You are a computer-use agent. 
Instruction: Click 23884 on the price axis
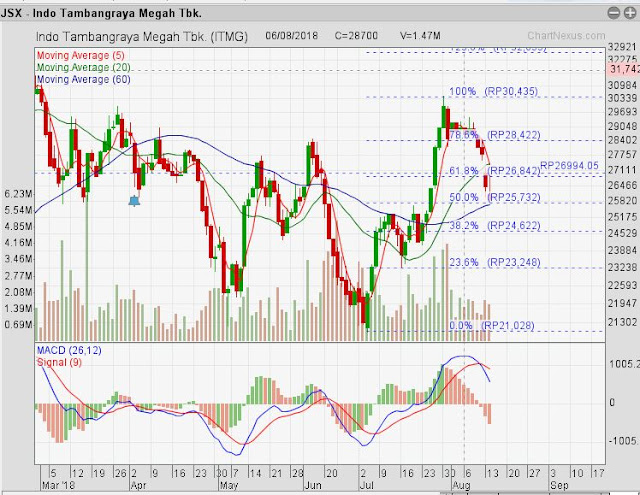point(622,250)
